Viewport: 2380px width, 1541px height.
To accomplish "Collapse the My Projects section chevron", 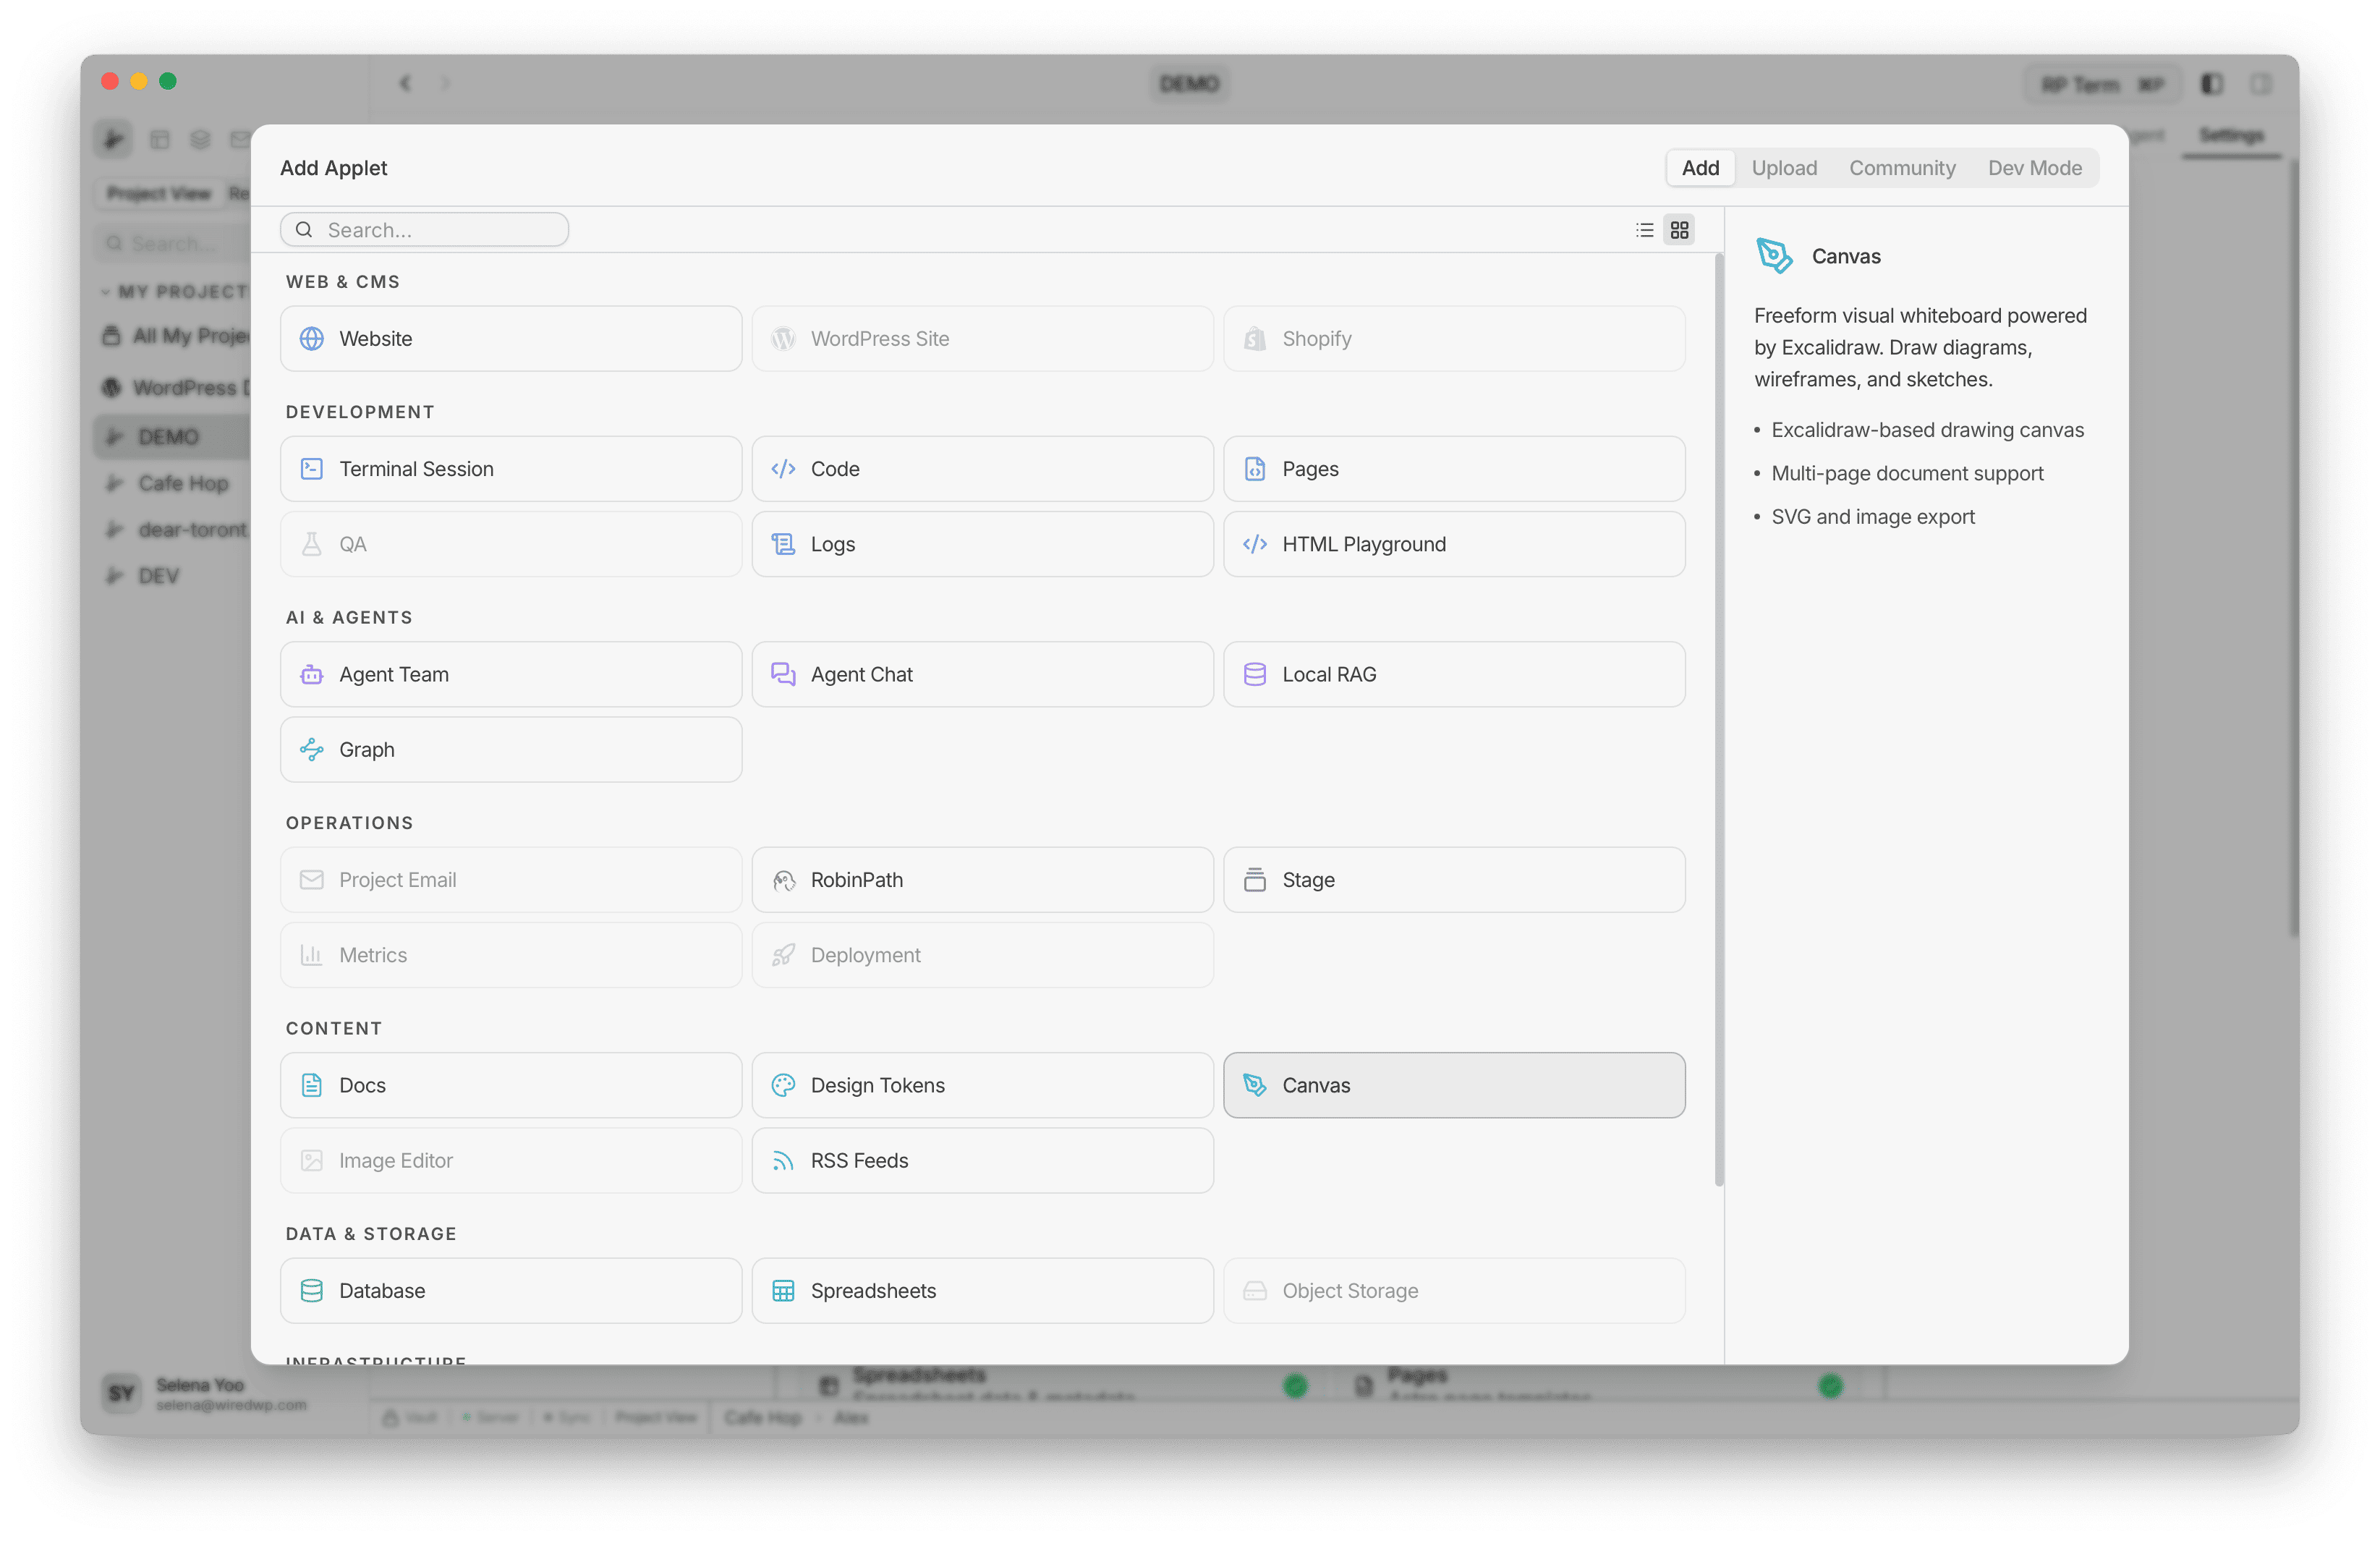I will pos(106,292).
